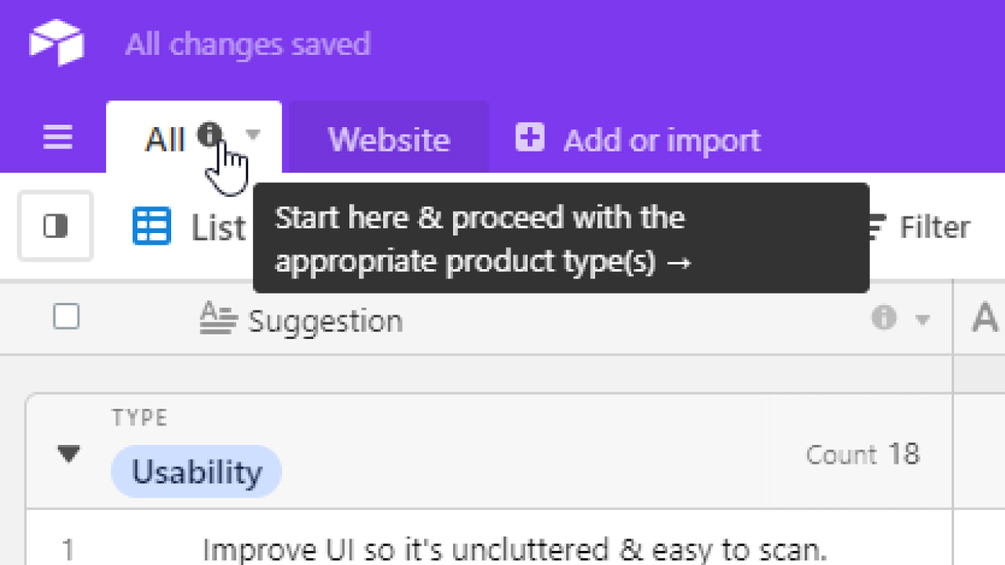Click the info icon on All tab
Viewport: 1005px width, 565px height.
tap(210, 135)
